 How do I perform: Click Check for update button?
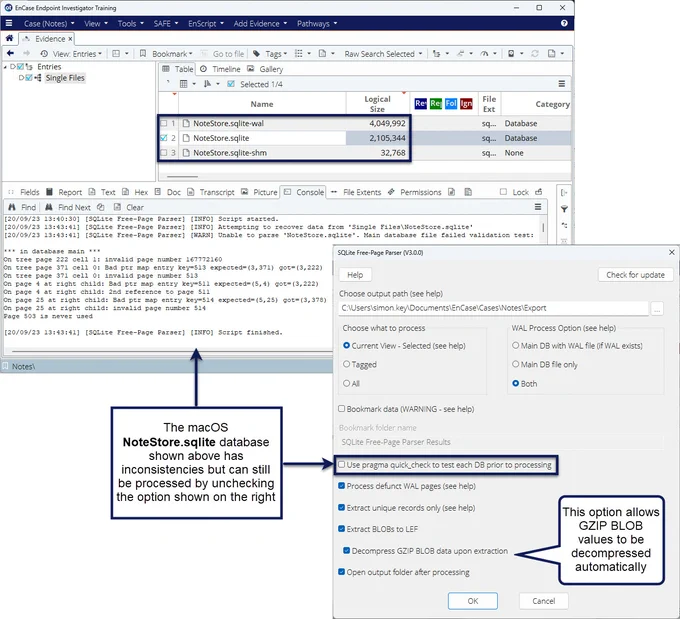point(635,275)
